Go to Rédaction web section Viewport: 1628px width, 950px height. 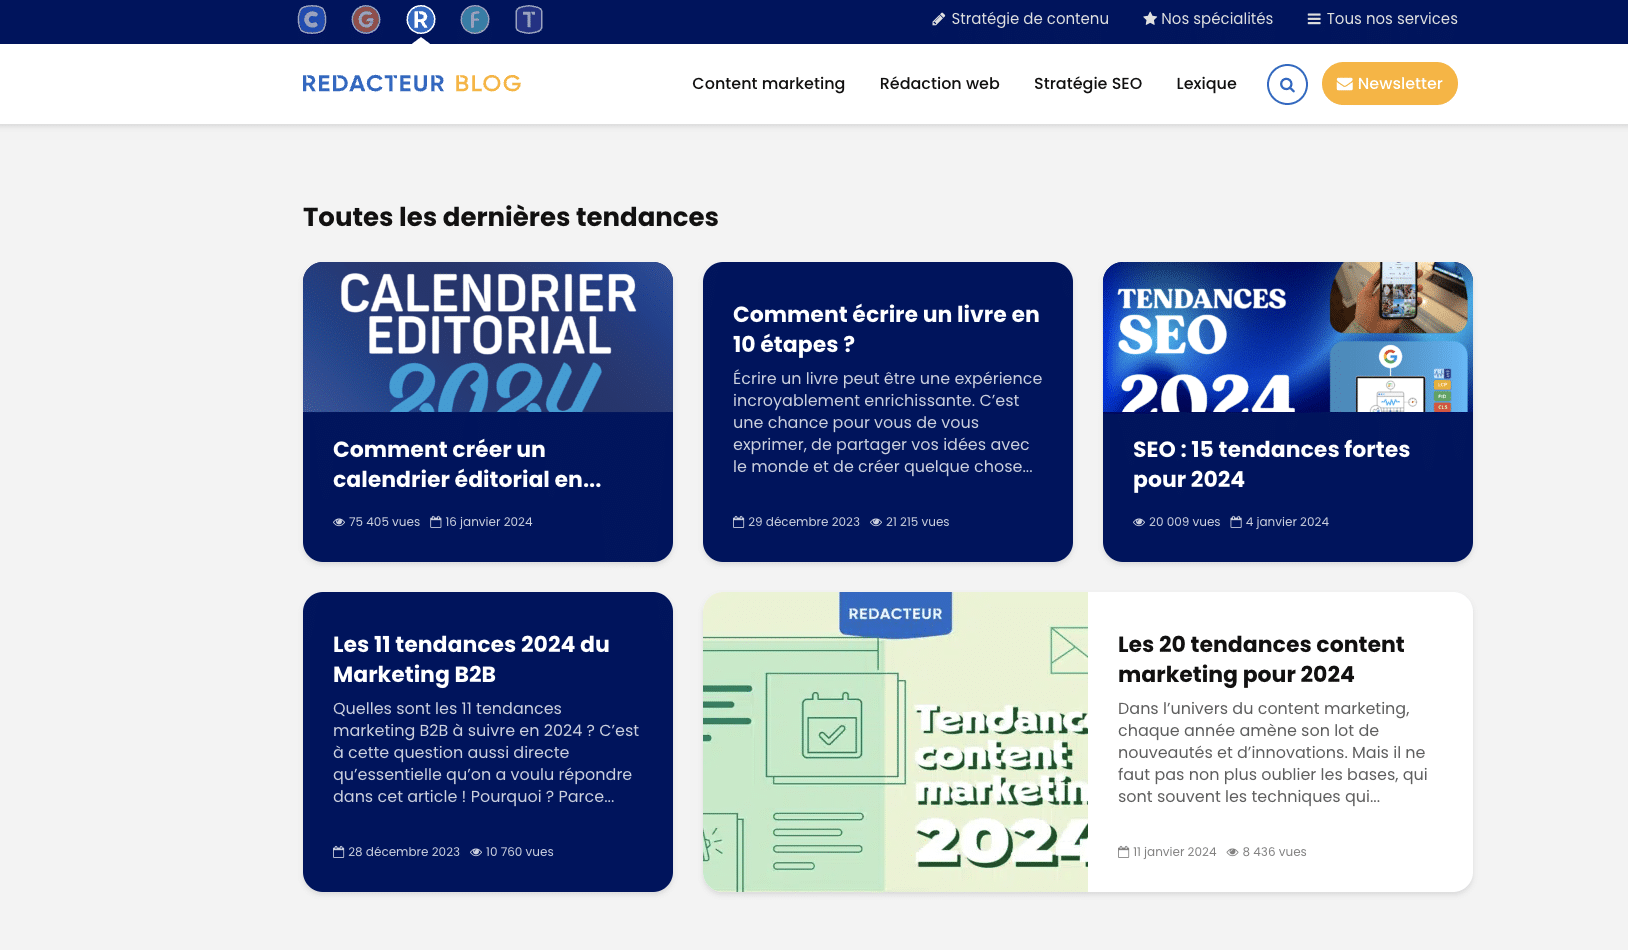tap(939, 84)
